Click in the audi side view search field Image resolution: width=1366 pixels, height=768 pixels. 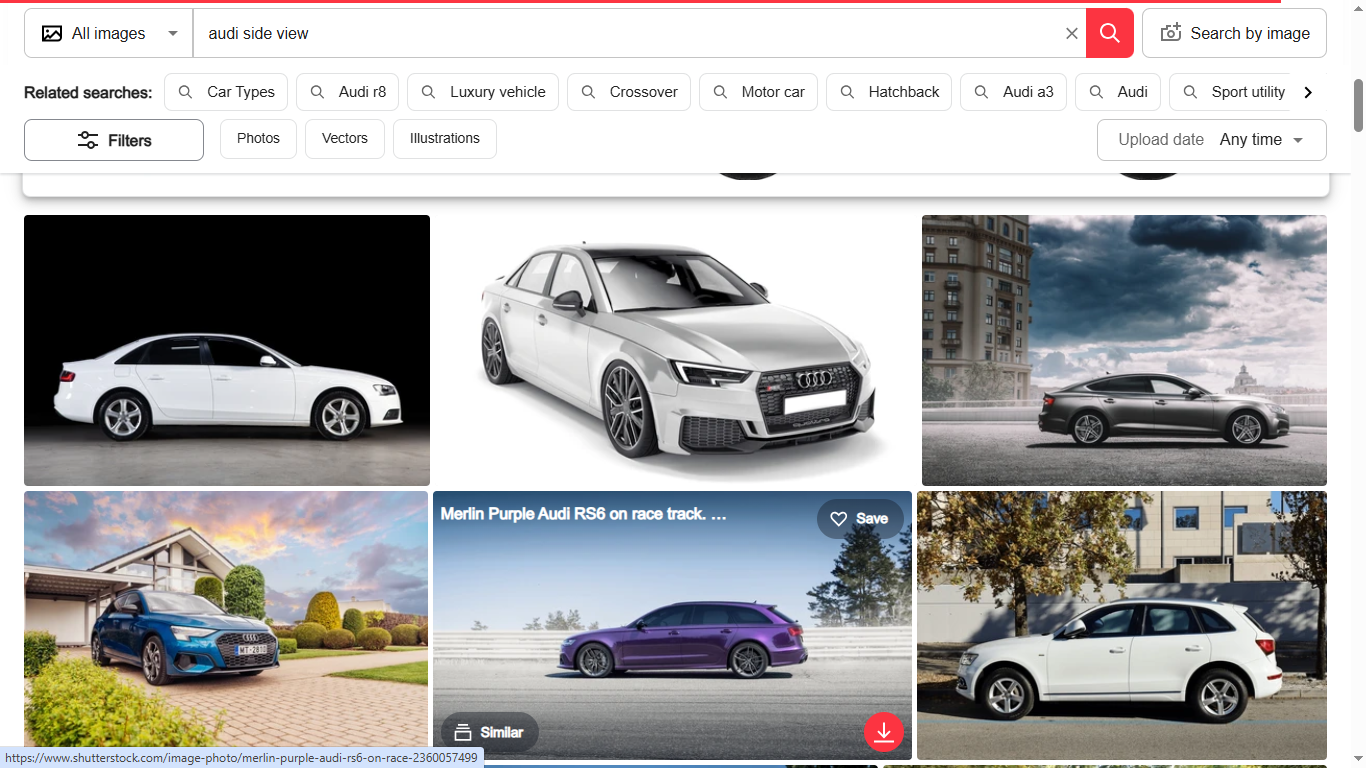pyautogui.click(x=620, y=33)
